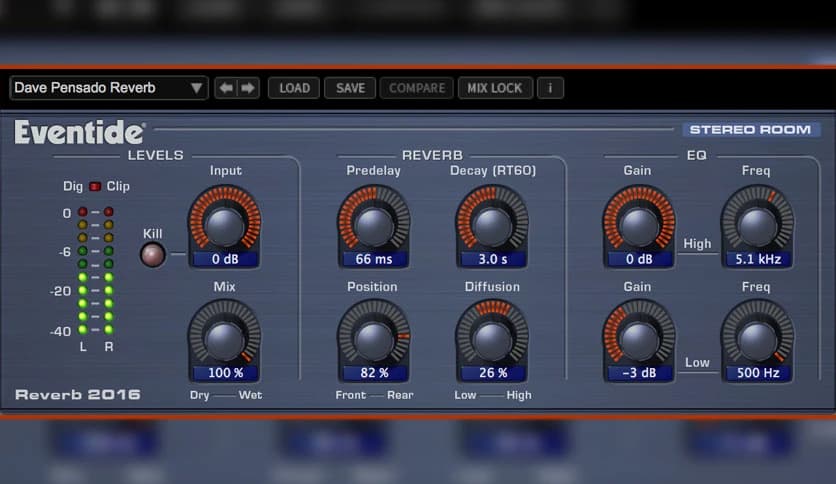
Task: Click the Low EQ Freq knob
Action: tap(757, 339)
